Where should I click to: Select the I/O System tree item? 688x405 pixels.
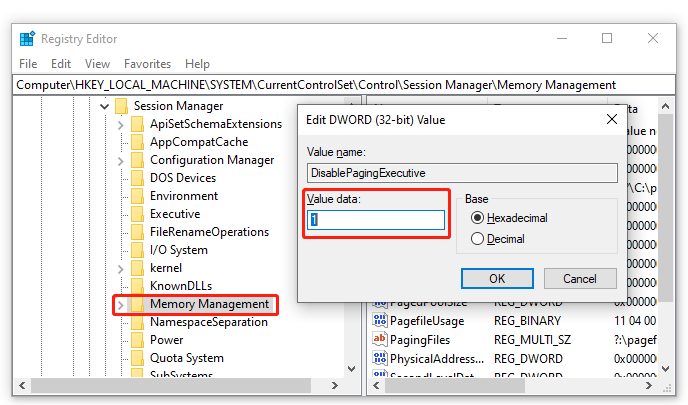click(179, 250)
